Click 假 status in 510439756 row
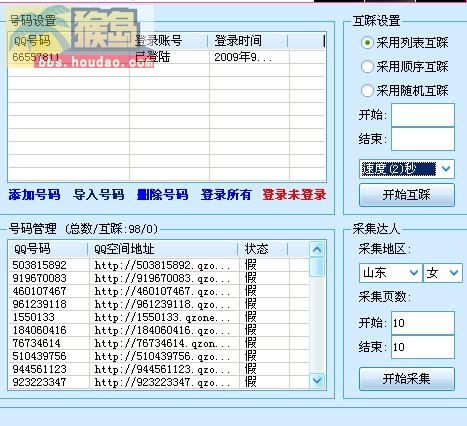Image resolution: width=467 pixels, height=426 pixels. (251, 356)
